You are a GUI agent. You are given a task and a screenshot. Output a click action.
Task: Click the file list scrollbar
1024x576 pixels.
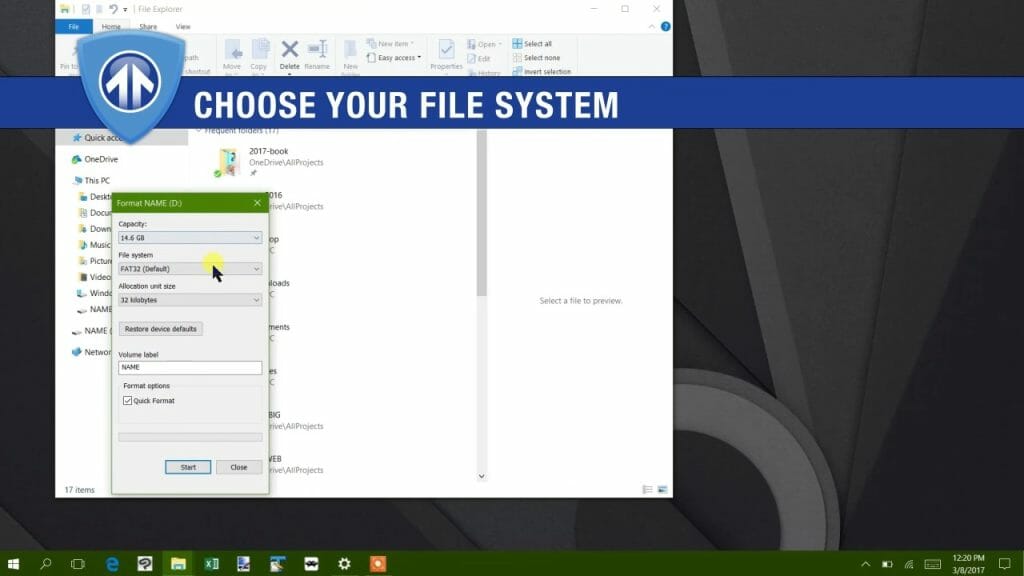481,213
